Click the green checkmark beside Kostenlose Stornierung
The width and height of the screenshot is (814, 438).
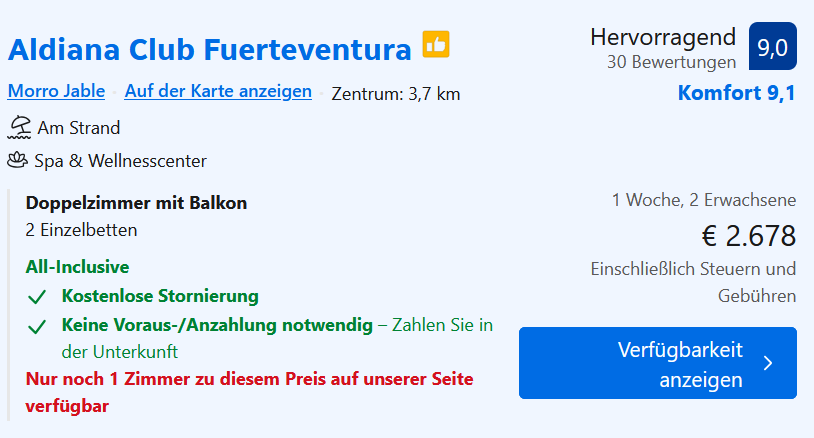click(x=38, y=296)
